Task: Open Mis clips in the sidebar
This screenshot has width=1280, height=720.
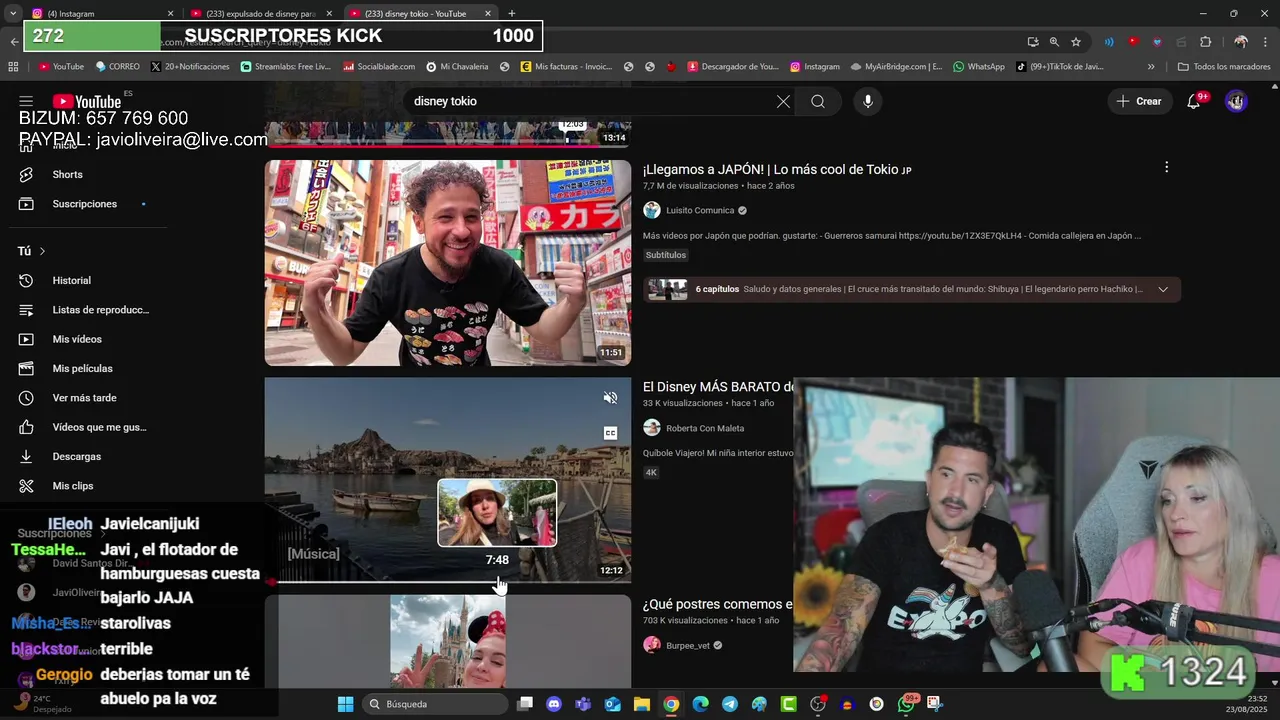Action: point(72,486)
